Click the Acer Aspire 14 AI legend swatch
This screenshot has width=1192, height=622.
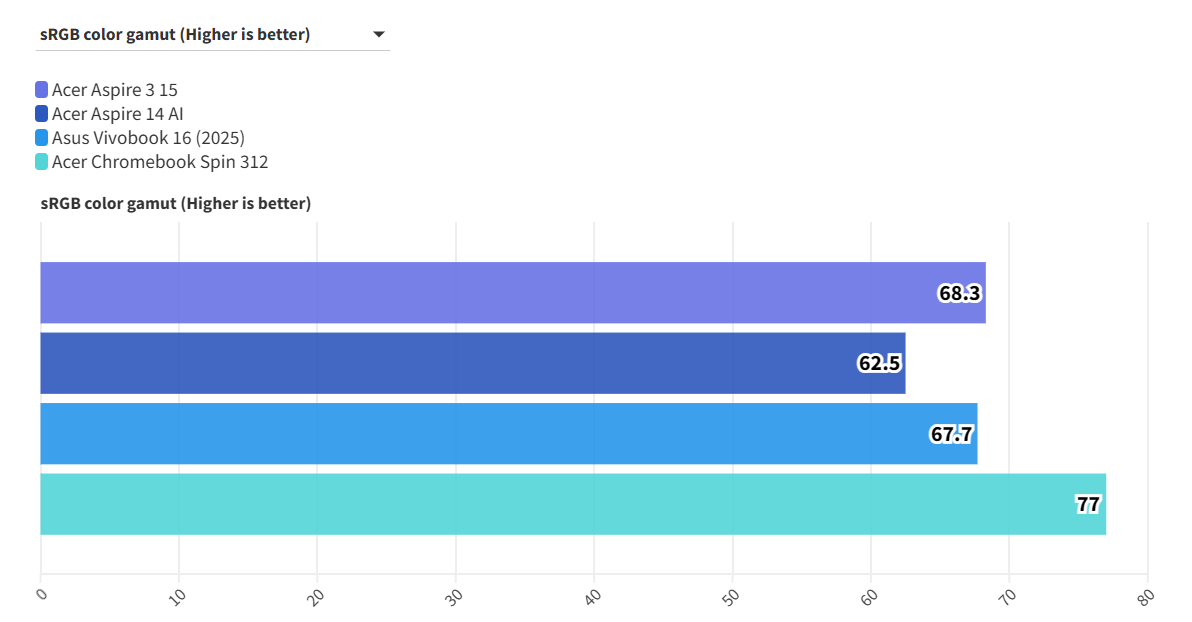tap(42, 114)
